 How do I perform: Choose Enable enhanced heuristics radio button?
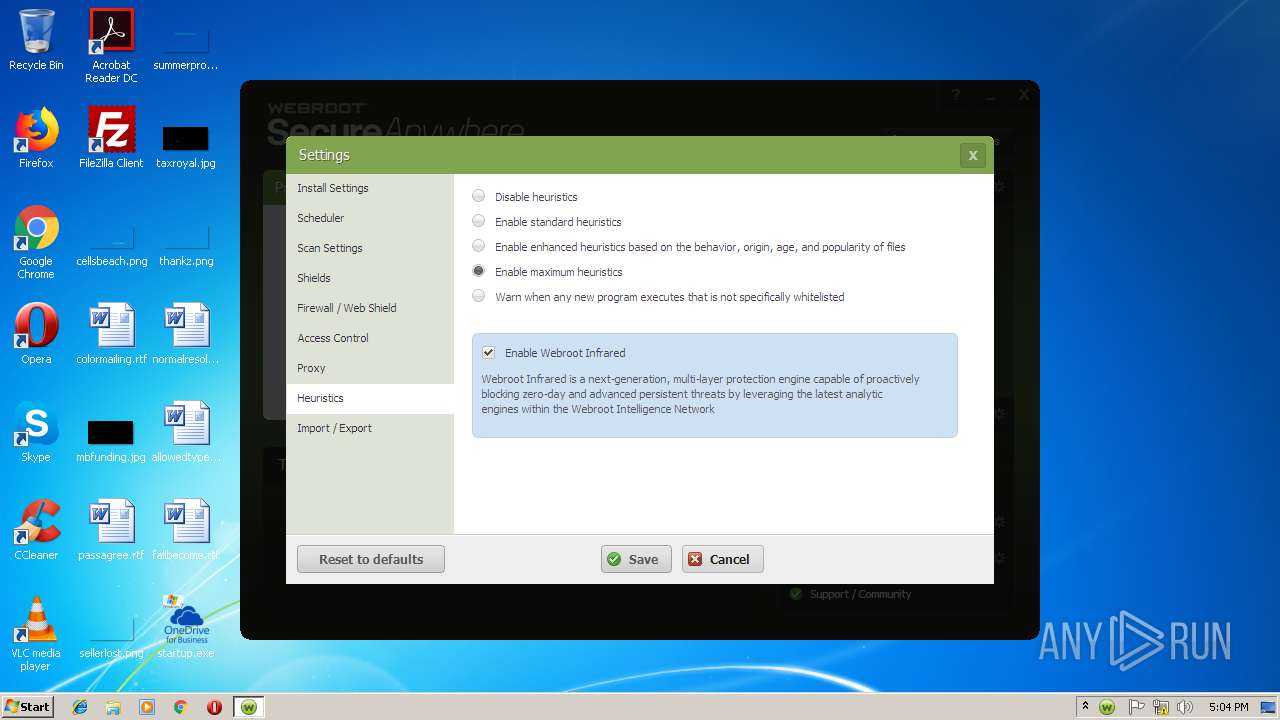478,246
